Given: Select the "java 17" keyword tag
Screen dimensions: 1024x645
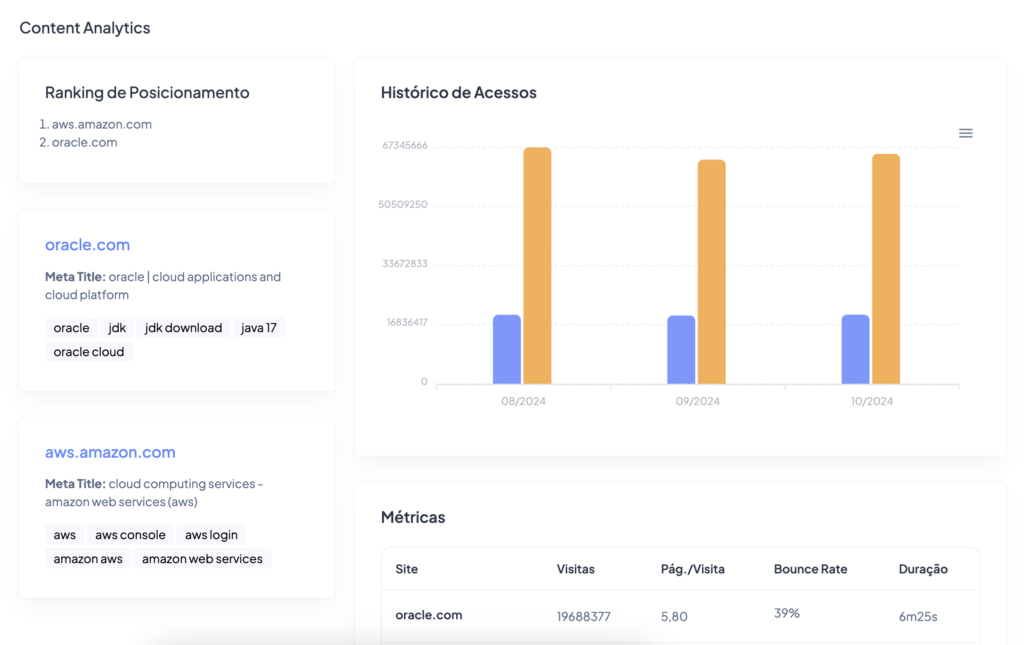Looking at the screenshot, I should (x=258, y=327).
